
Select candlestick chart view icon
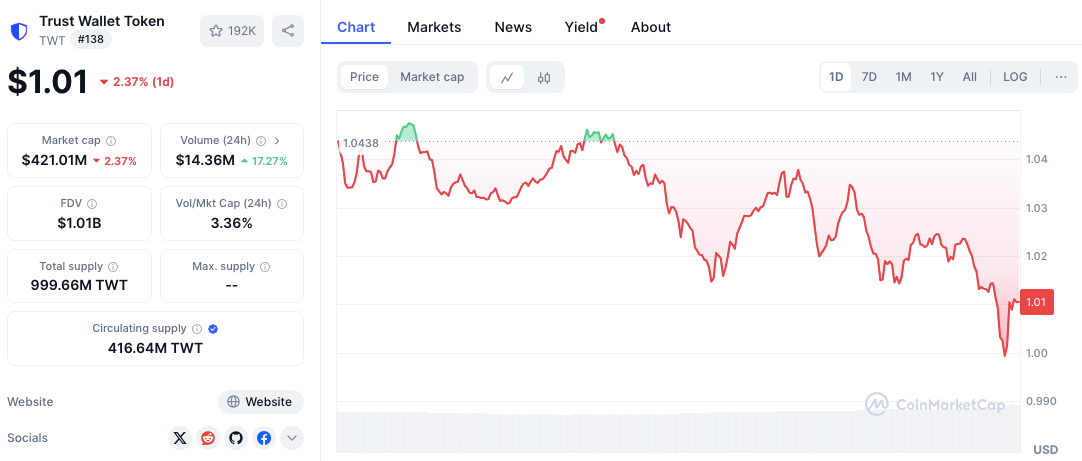pyautogui.click(x=544, y=77)
